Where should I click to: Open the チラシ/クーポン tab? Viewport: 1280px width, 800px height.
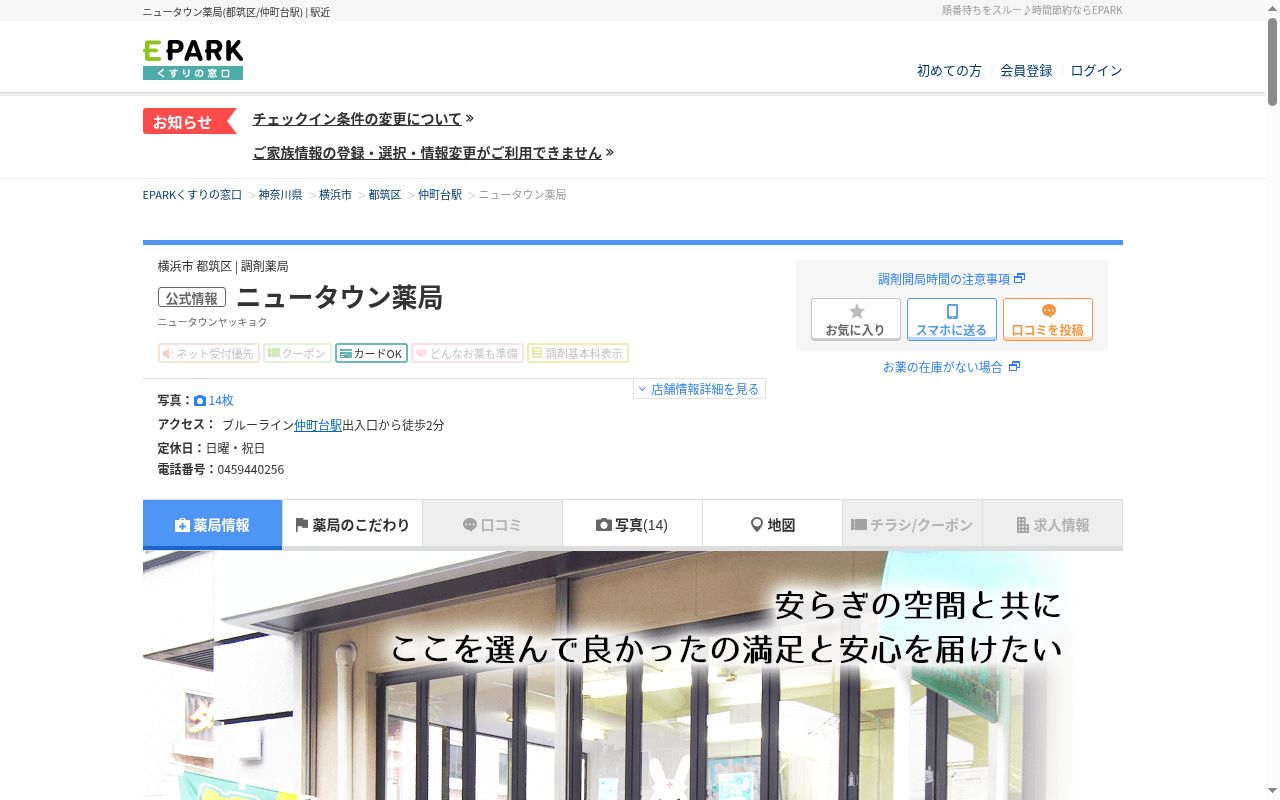[x=912, y=524]
